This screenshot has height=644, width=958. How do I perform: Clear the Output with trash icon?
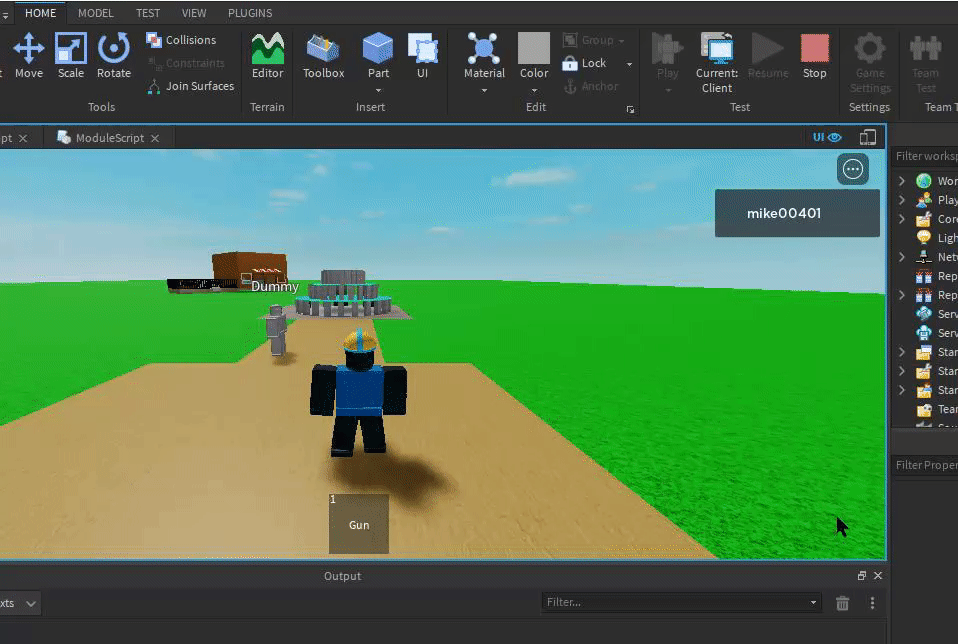(842, 603)
